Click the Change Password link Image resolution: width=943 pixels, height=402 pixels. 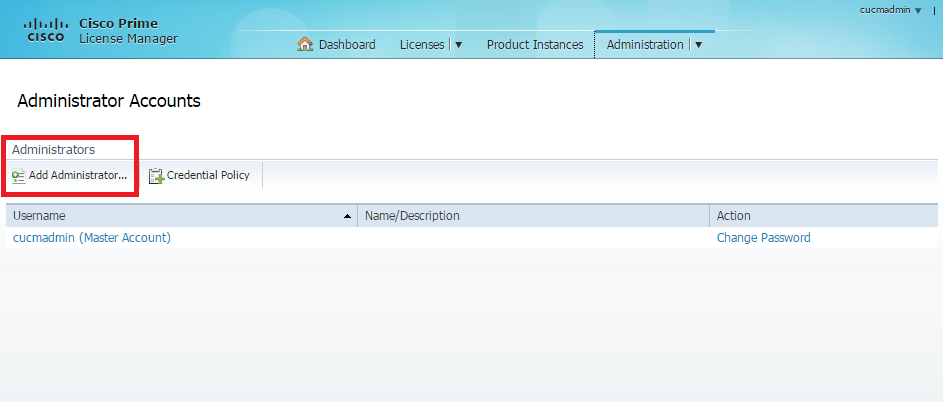coord(763,238)
